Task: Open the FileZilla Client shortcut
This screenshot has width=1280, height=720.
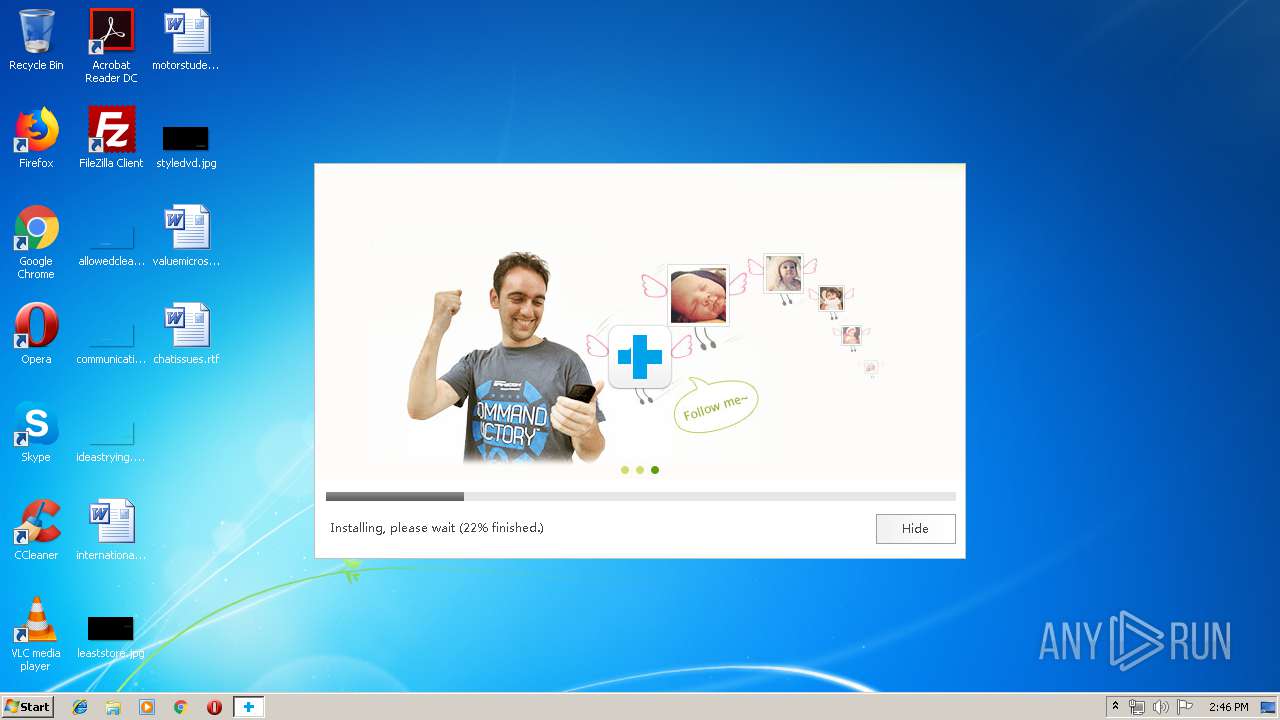Action: pyautogui.click(x=111, y=138)
